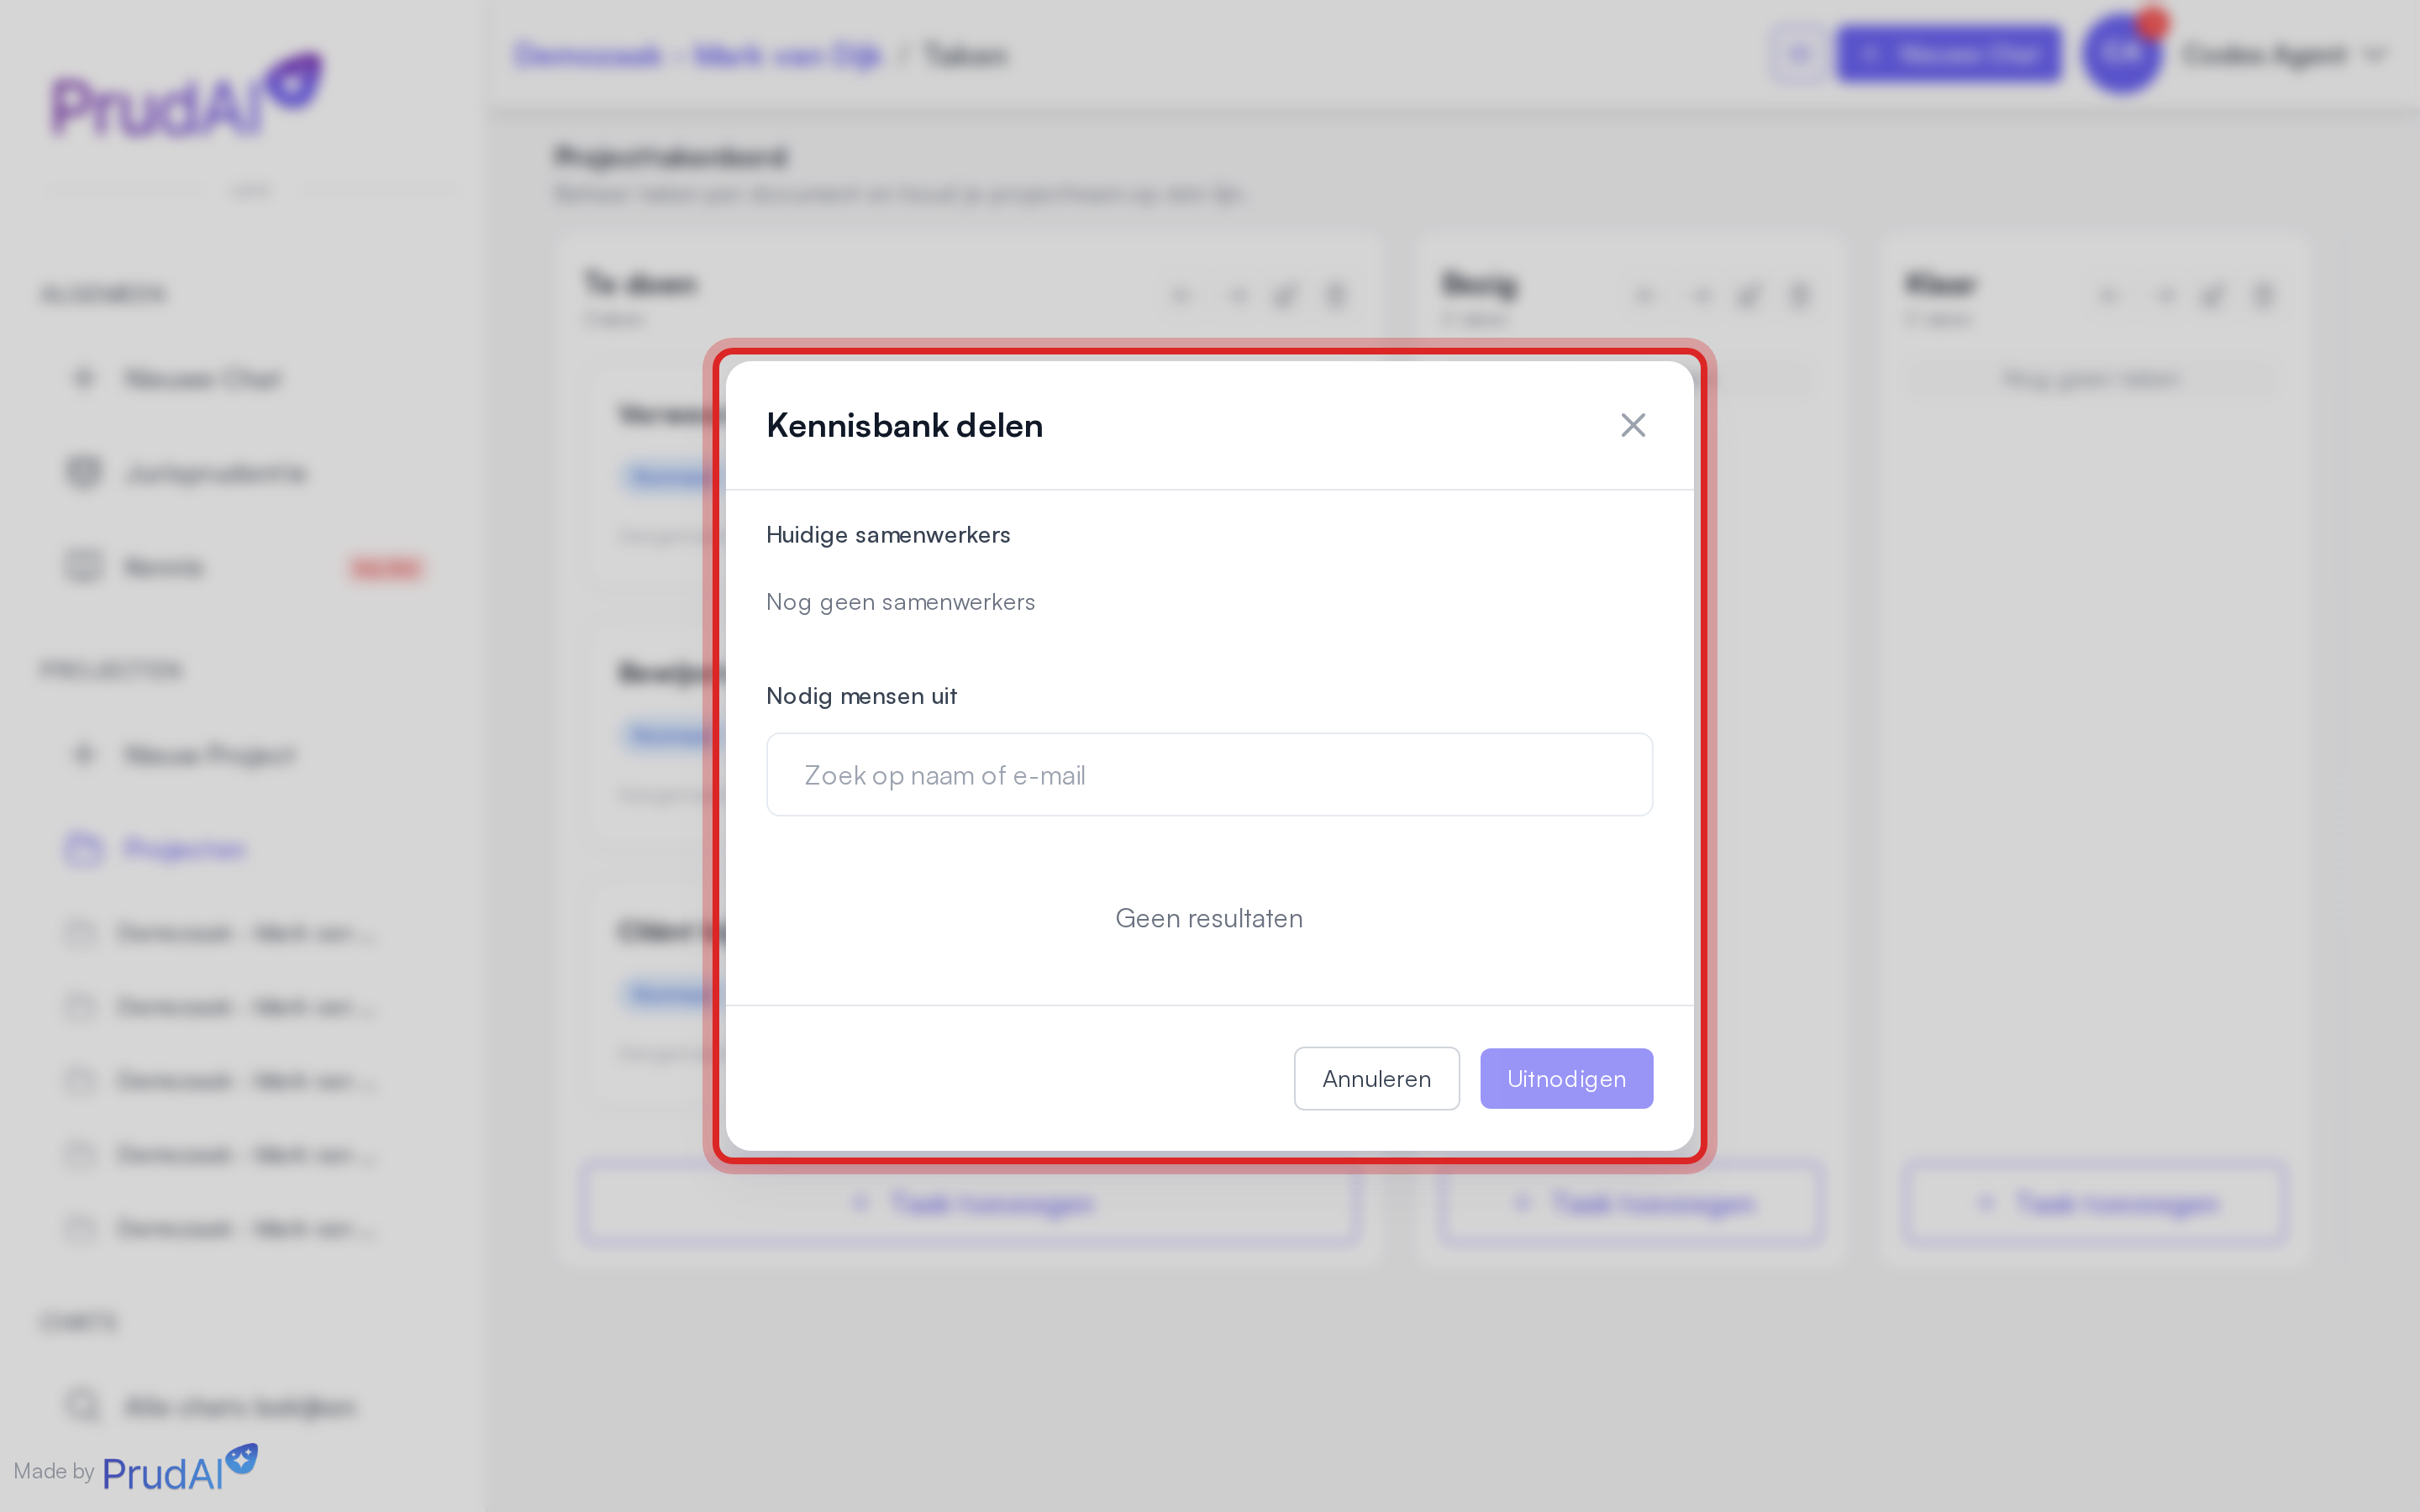This screenshot has height=1512, width=2420.
Task: Delete the Te doen column via trash icon
Action: coord(1335,296)
